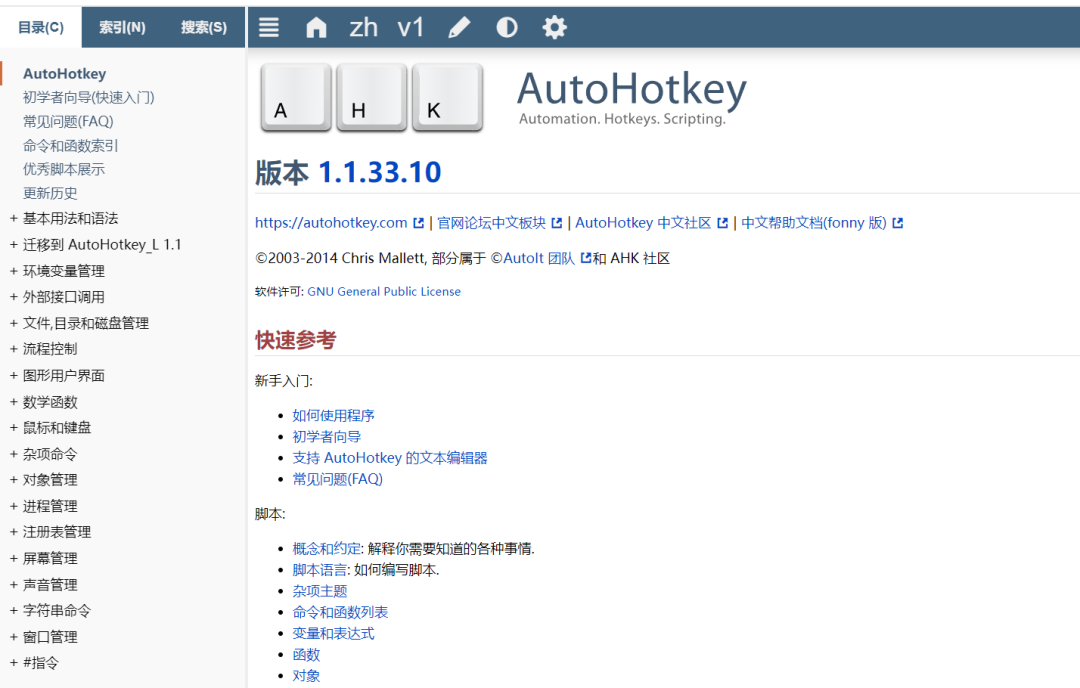Screen dimensions: 1080x688
Task: Open 支持 AutoHotkey 的文本编辑器 link
Action: click(x=390, y=458)
